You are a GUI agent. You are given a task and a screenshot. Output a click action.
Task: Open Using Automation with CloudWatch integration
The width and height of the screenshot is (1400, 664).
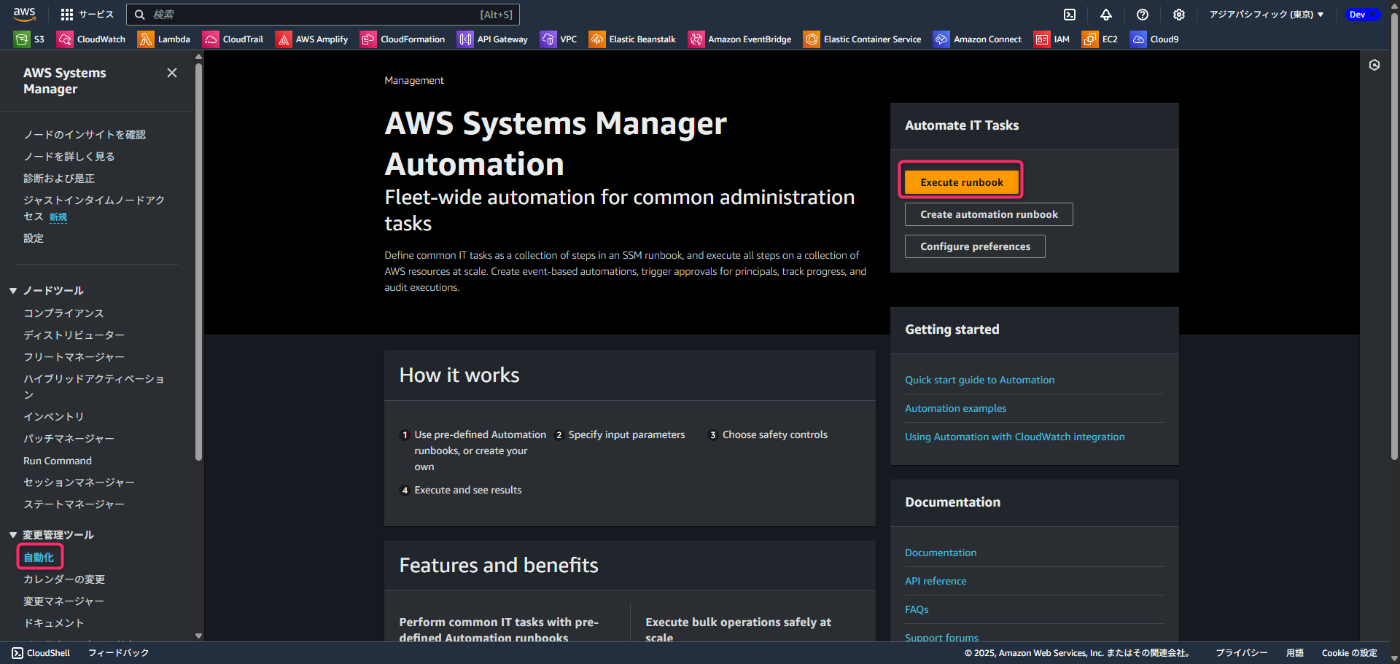1015,437
